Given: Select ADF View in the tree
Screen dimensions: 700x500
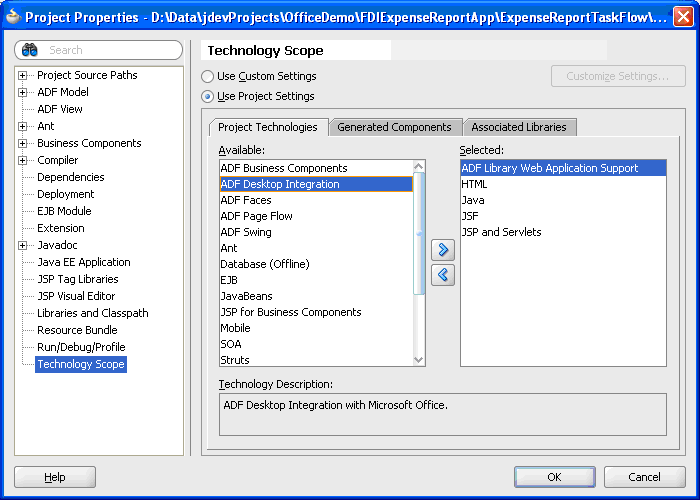Looking at the screenshot, I should (x=60, y=109).
